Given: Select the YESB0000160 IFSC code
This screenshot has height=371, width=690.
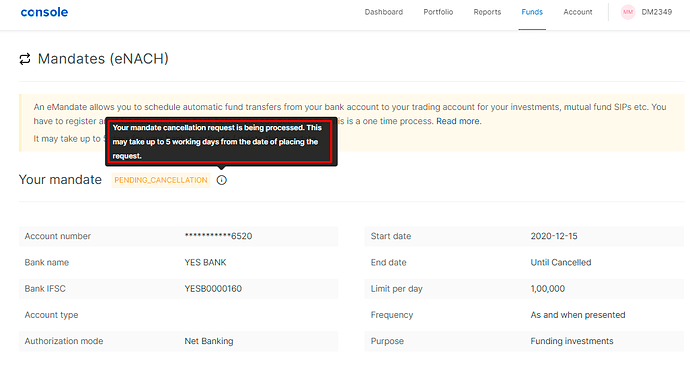Looking at the screenshot, I should [x=213, y=289].
